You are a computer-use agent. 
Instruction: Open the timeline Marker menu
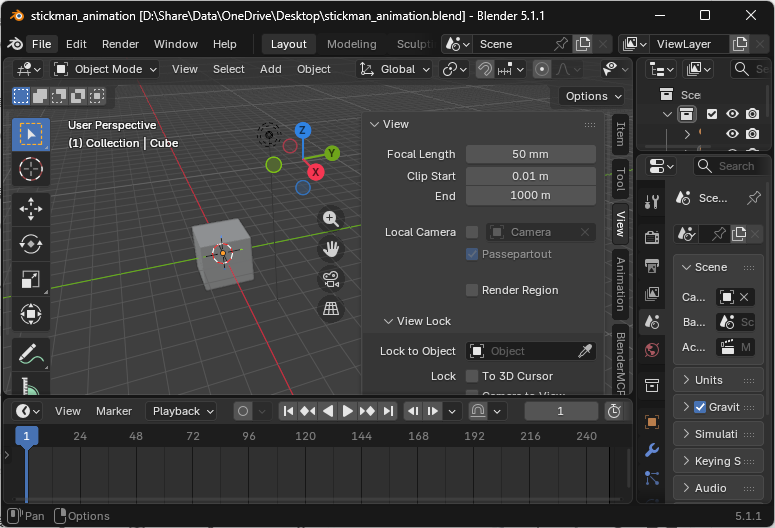click(x=114, y=411)
